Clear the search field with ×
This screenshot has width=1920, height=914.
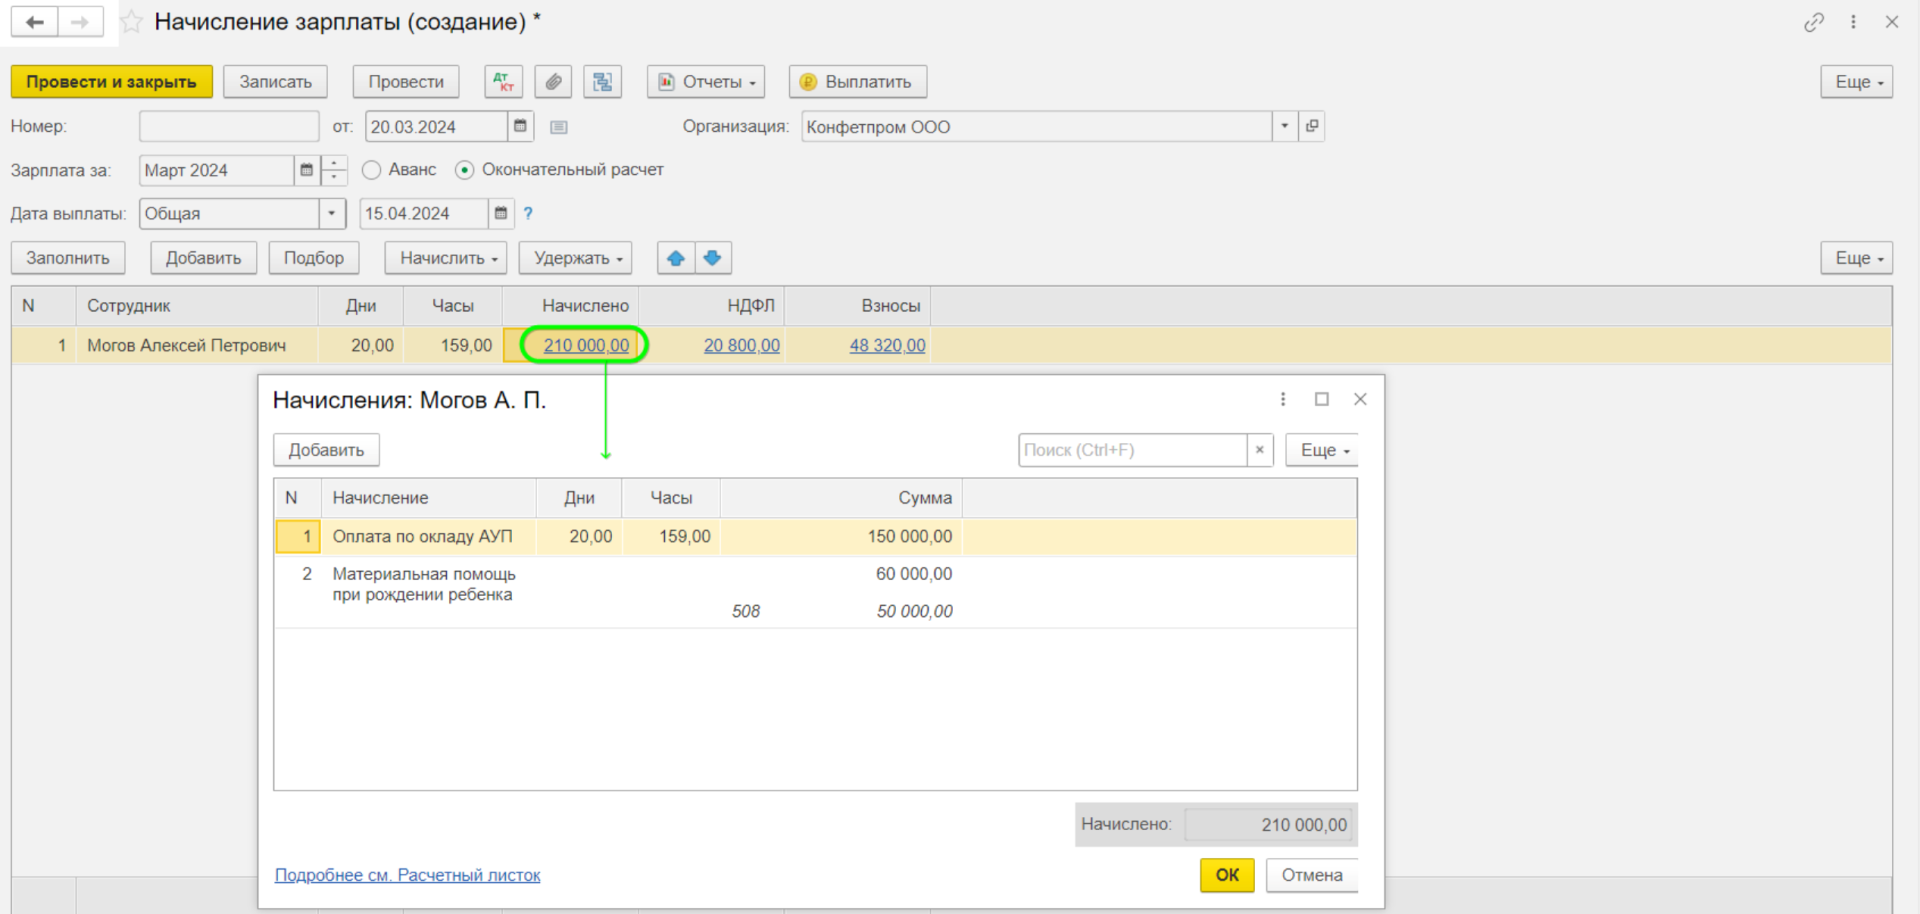click(x=1260, y=450)
